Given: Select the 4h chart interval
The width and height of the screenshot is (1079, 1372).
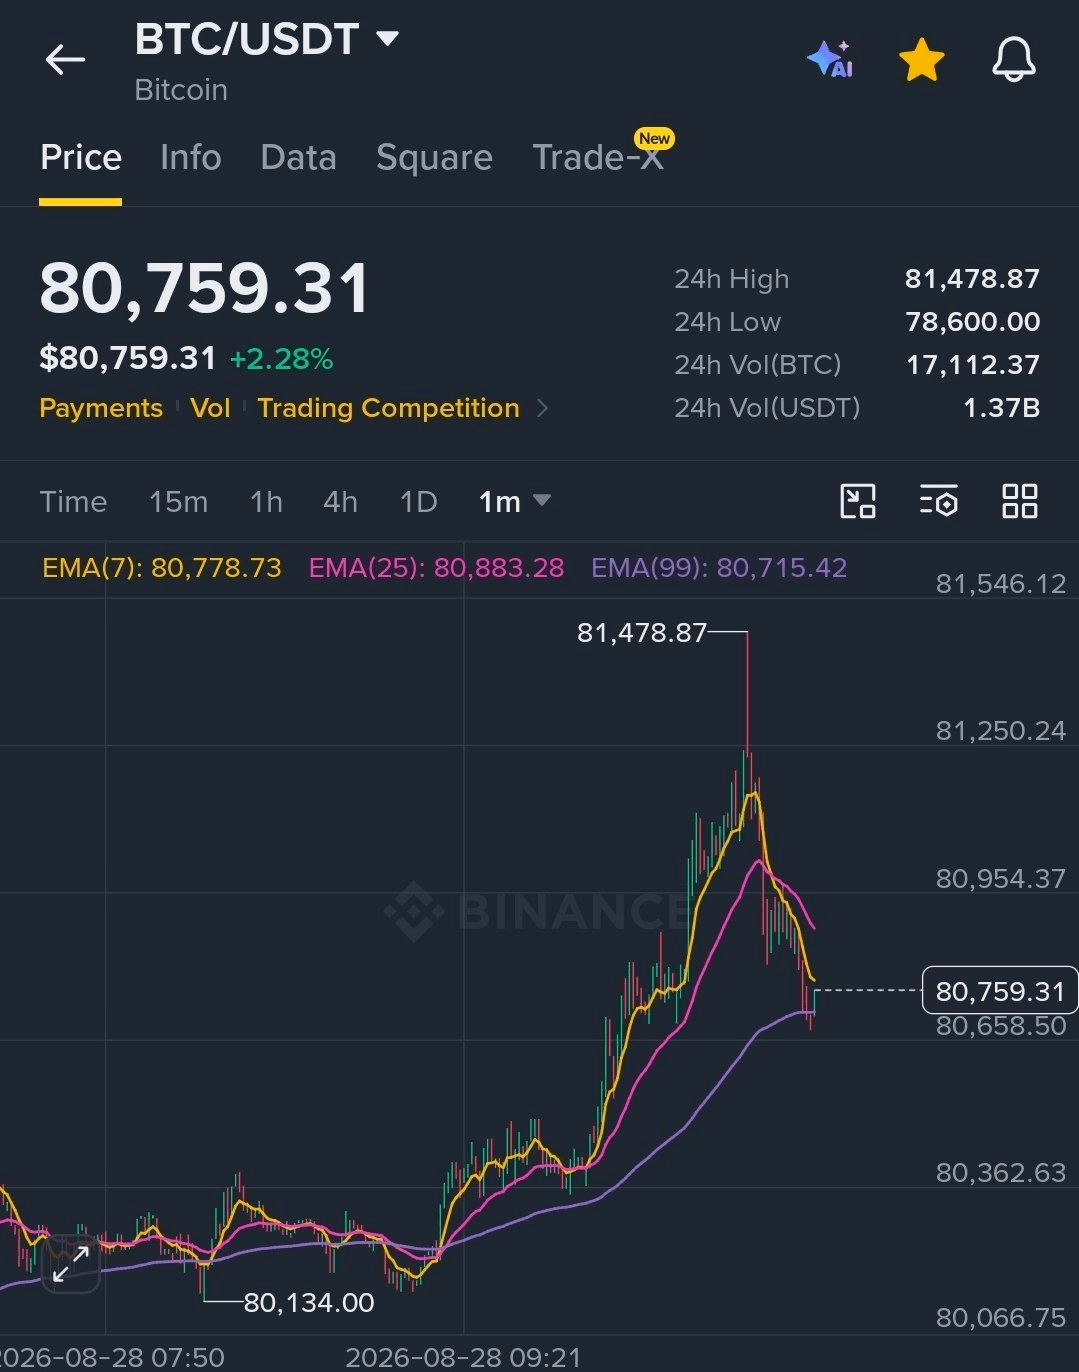Looking at the screenshot, I should point(340,501).
